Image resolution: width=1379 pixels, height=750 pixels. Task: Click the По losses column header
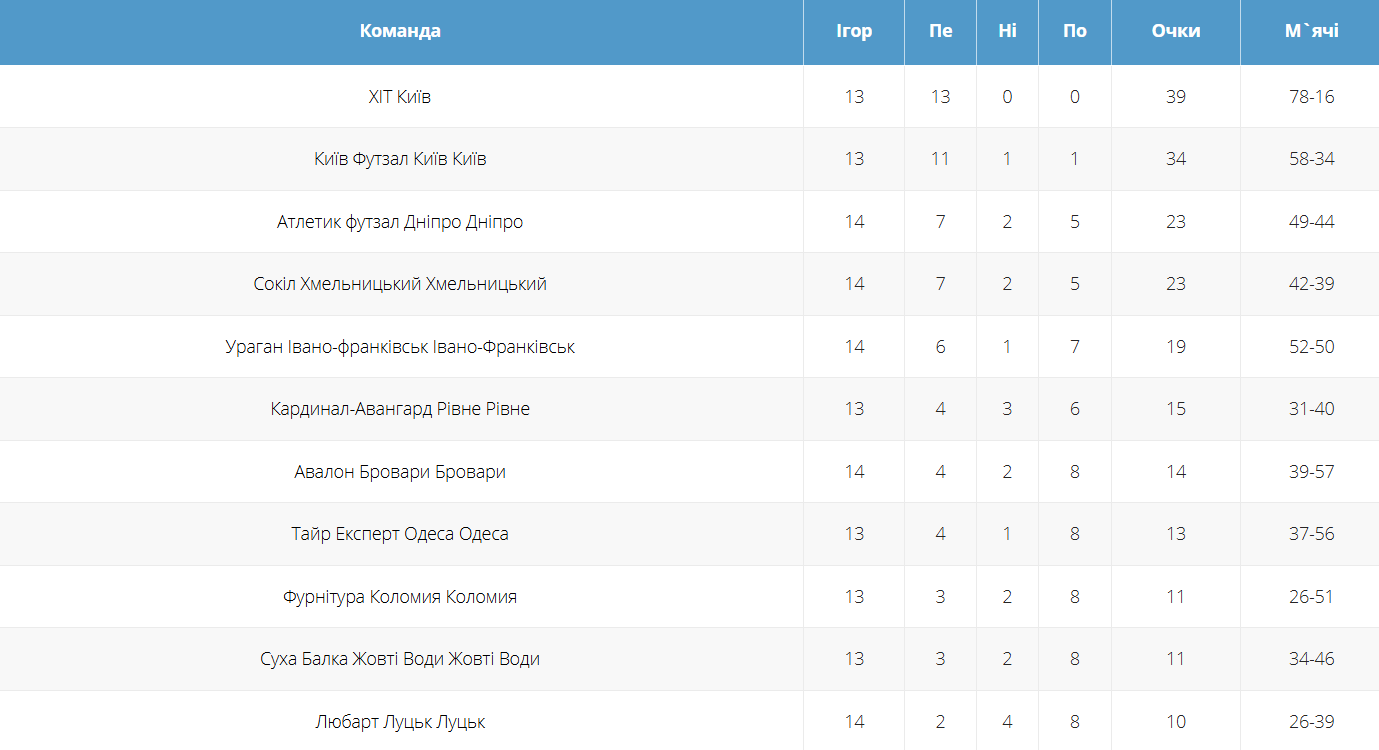tap(1075, 31)
